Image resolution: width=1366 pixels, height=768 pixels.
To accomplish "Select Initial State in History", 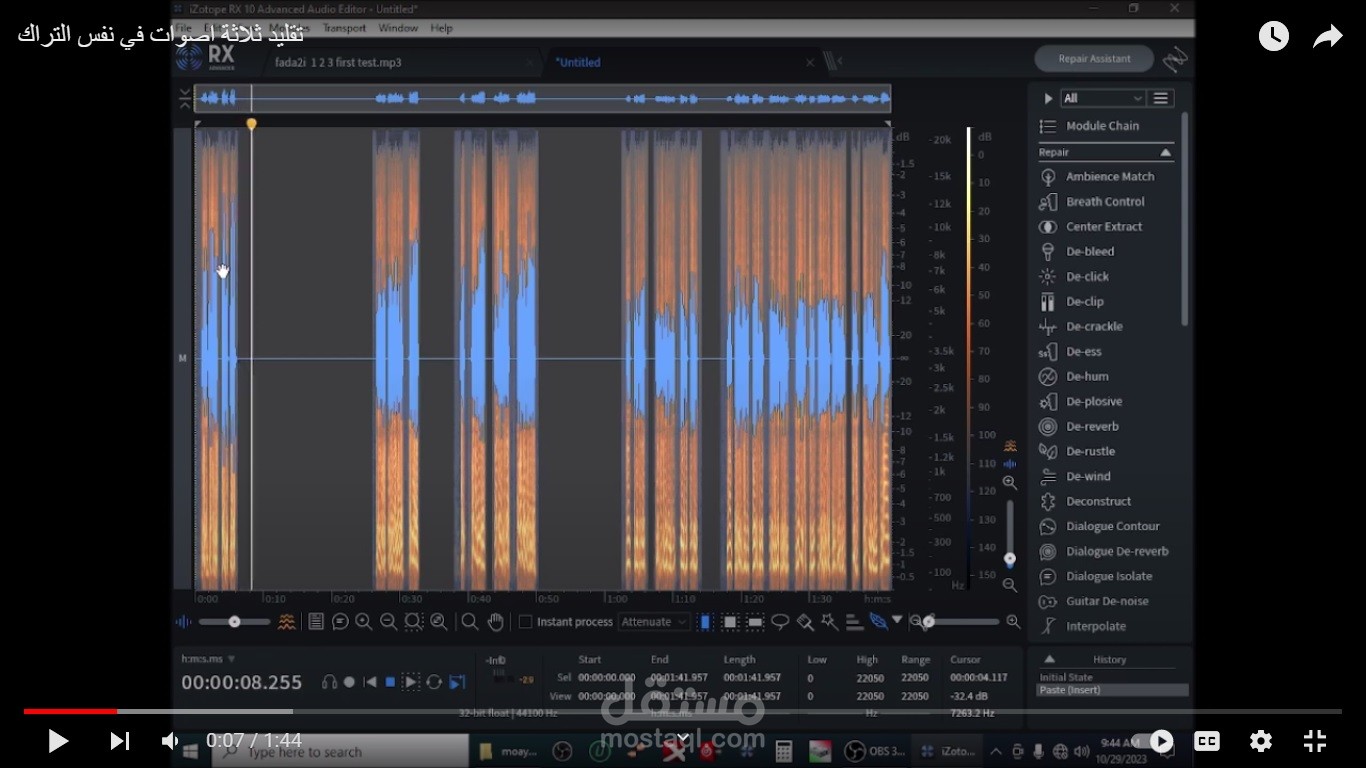I will coord(1066,678).
